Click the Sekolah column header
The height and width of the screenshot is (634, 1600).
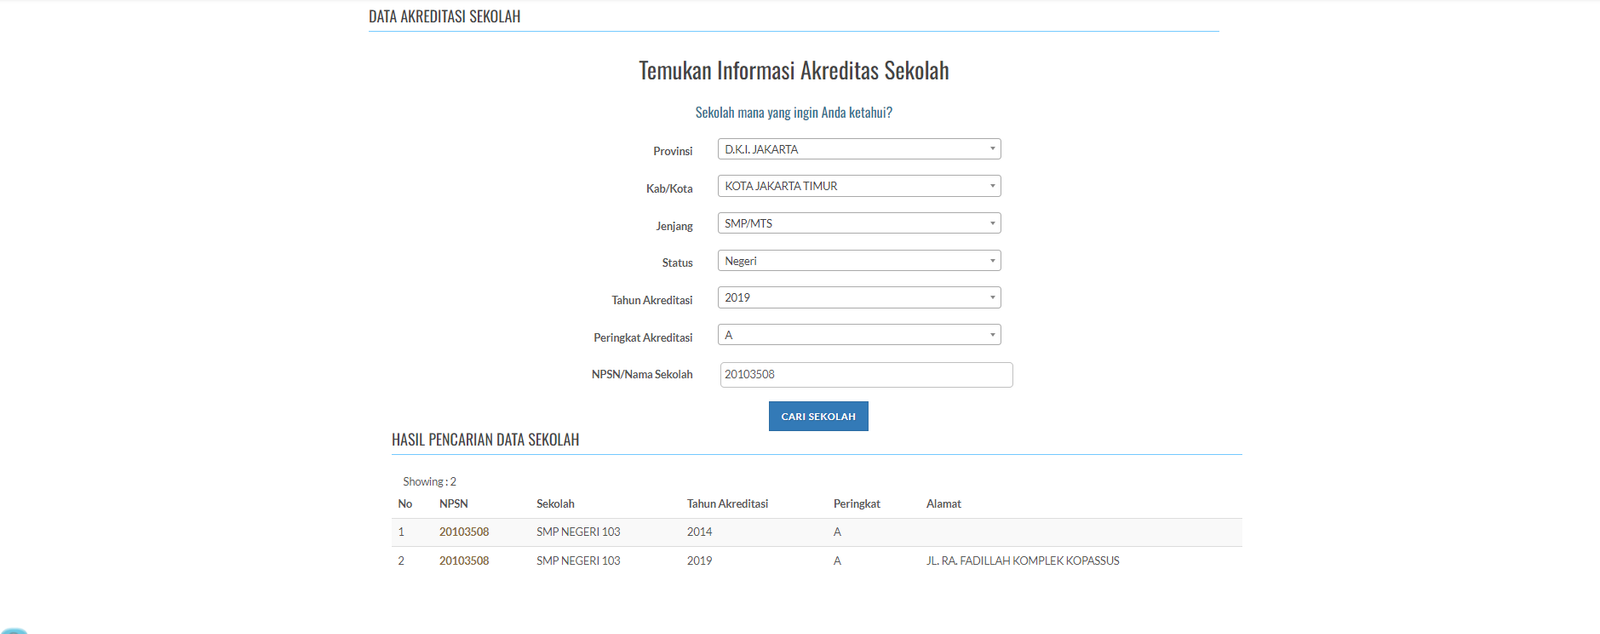555,504
